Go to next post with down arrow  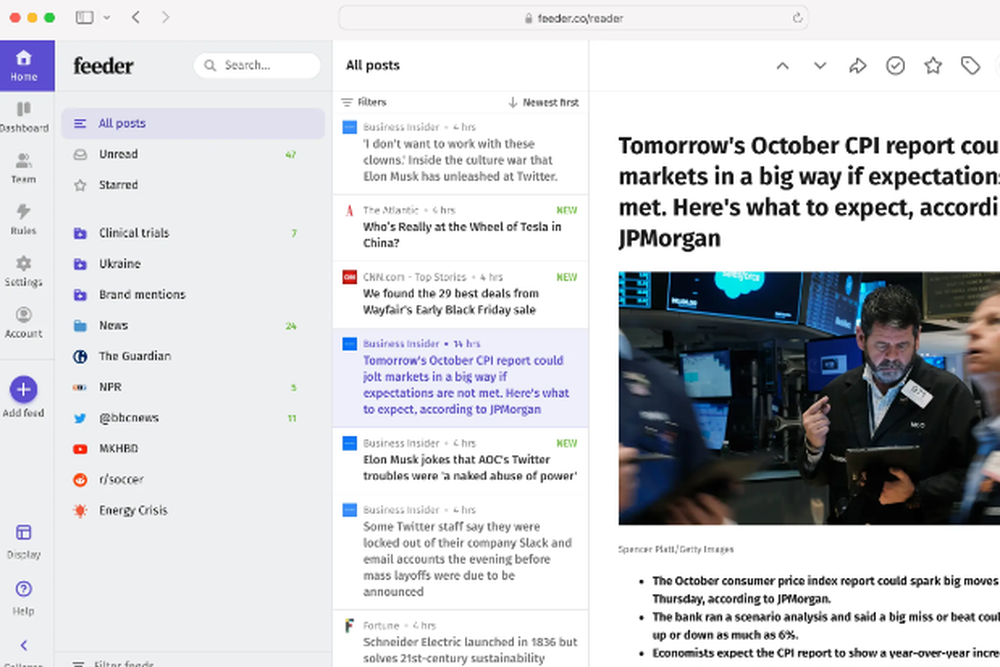point(820,66)
